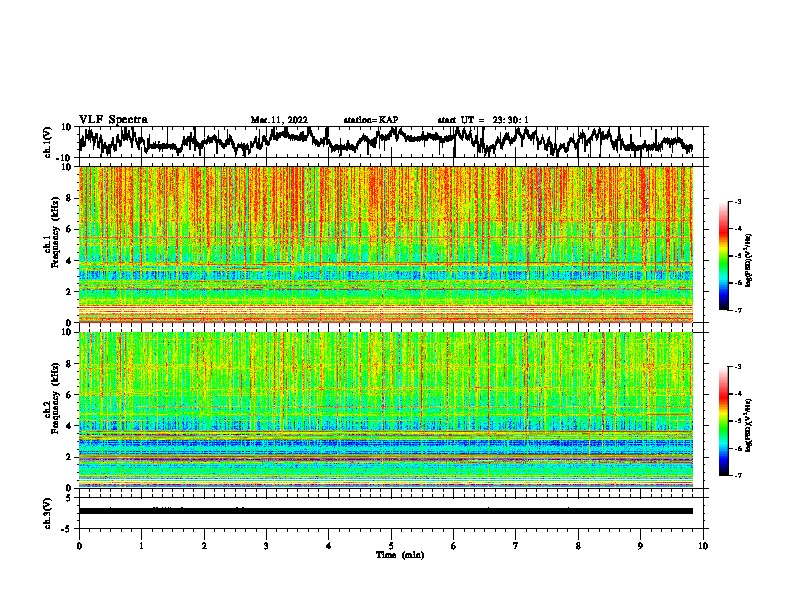Screen dimensions: 792x612
Task: Click the "station=KAP" header label
Action: 371,120
